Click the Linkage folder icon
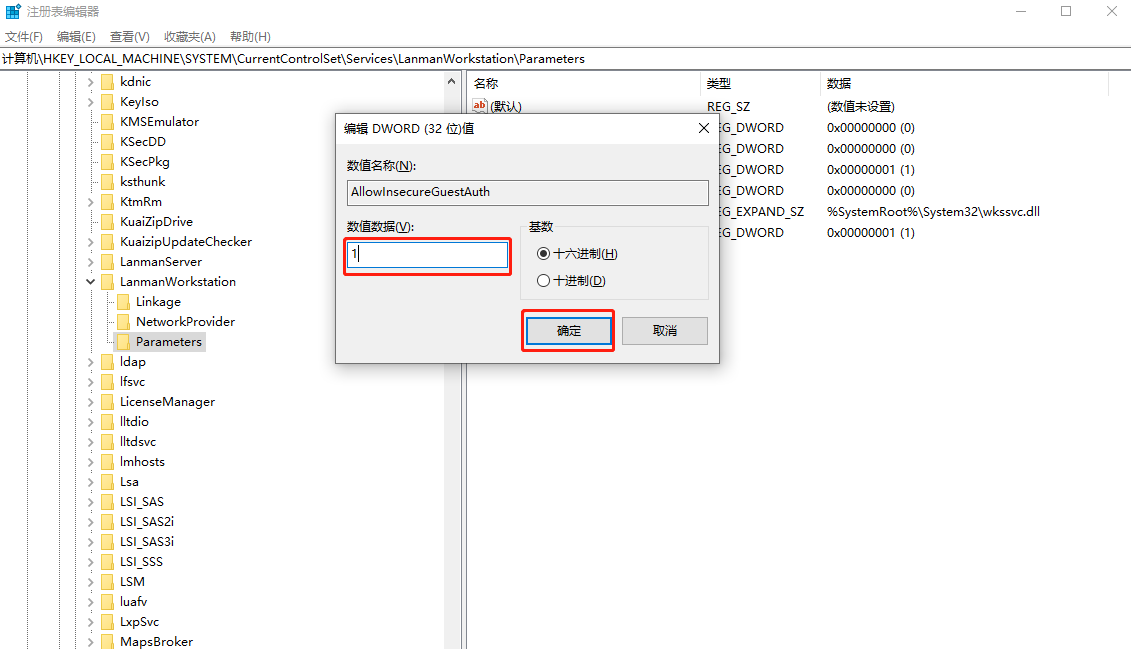The height and width of the screenshot is (649, 1131). [123, 302]
